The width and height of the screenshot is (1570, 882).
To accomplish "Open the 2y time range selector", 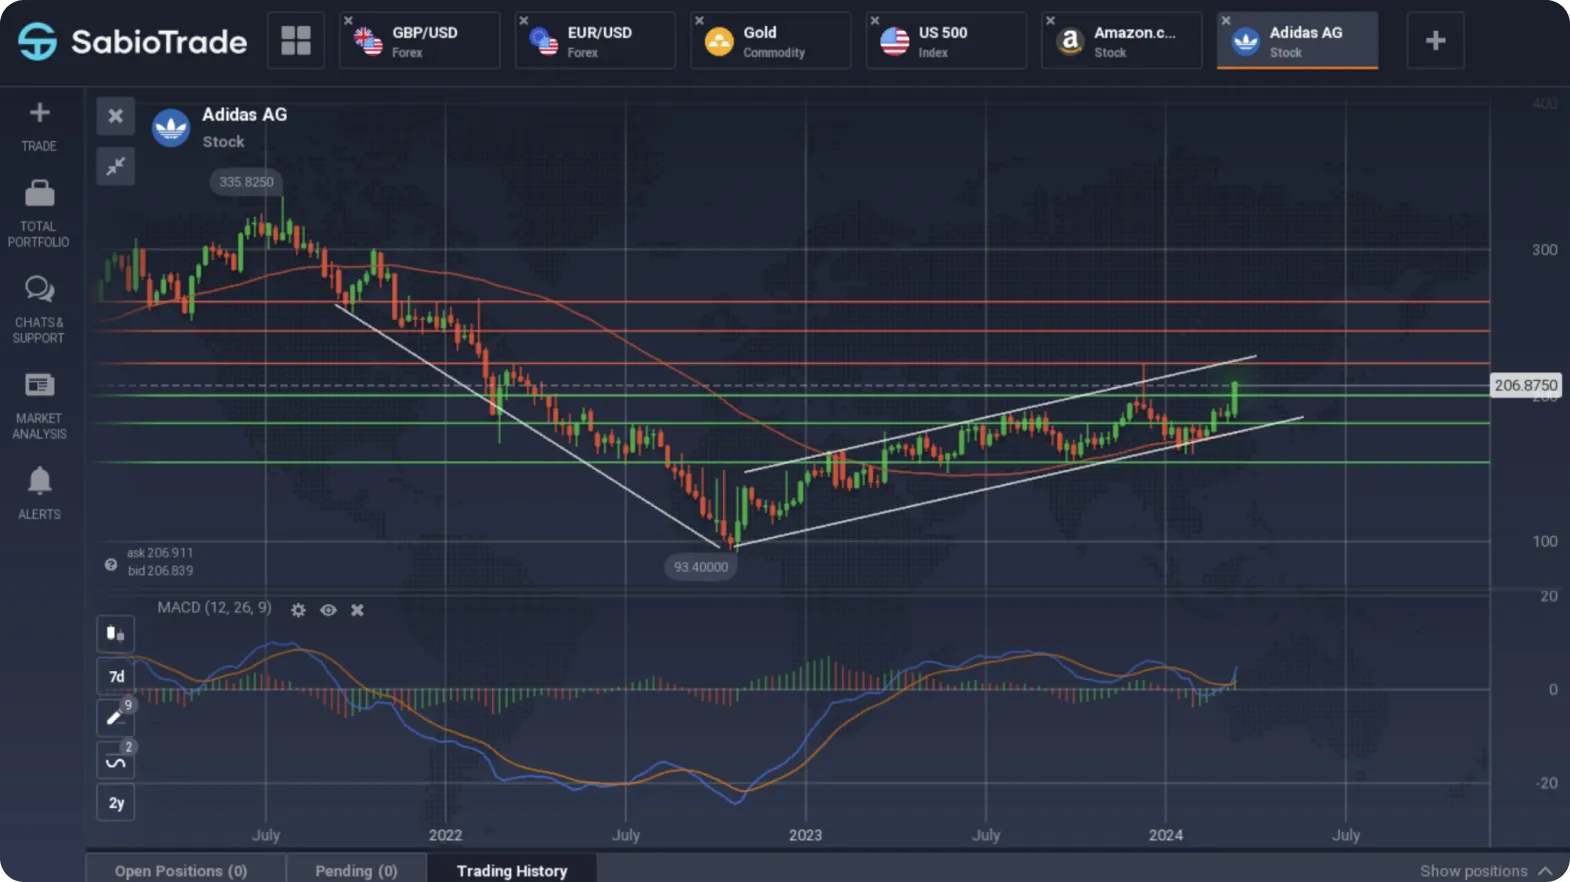I will 115,803.
